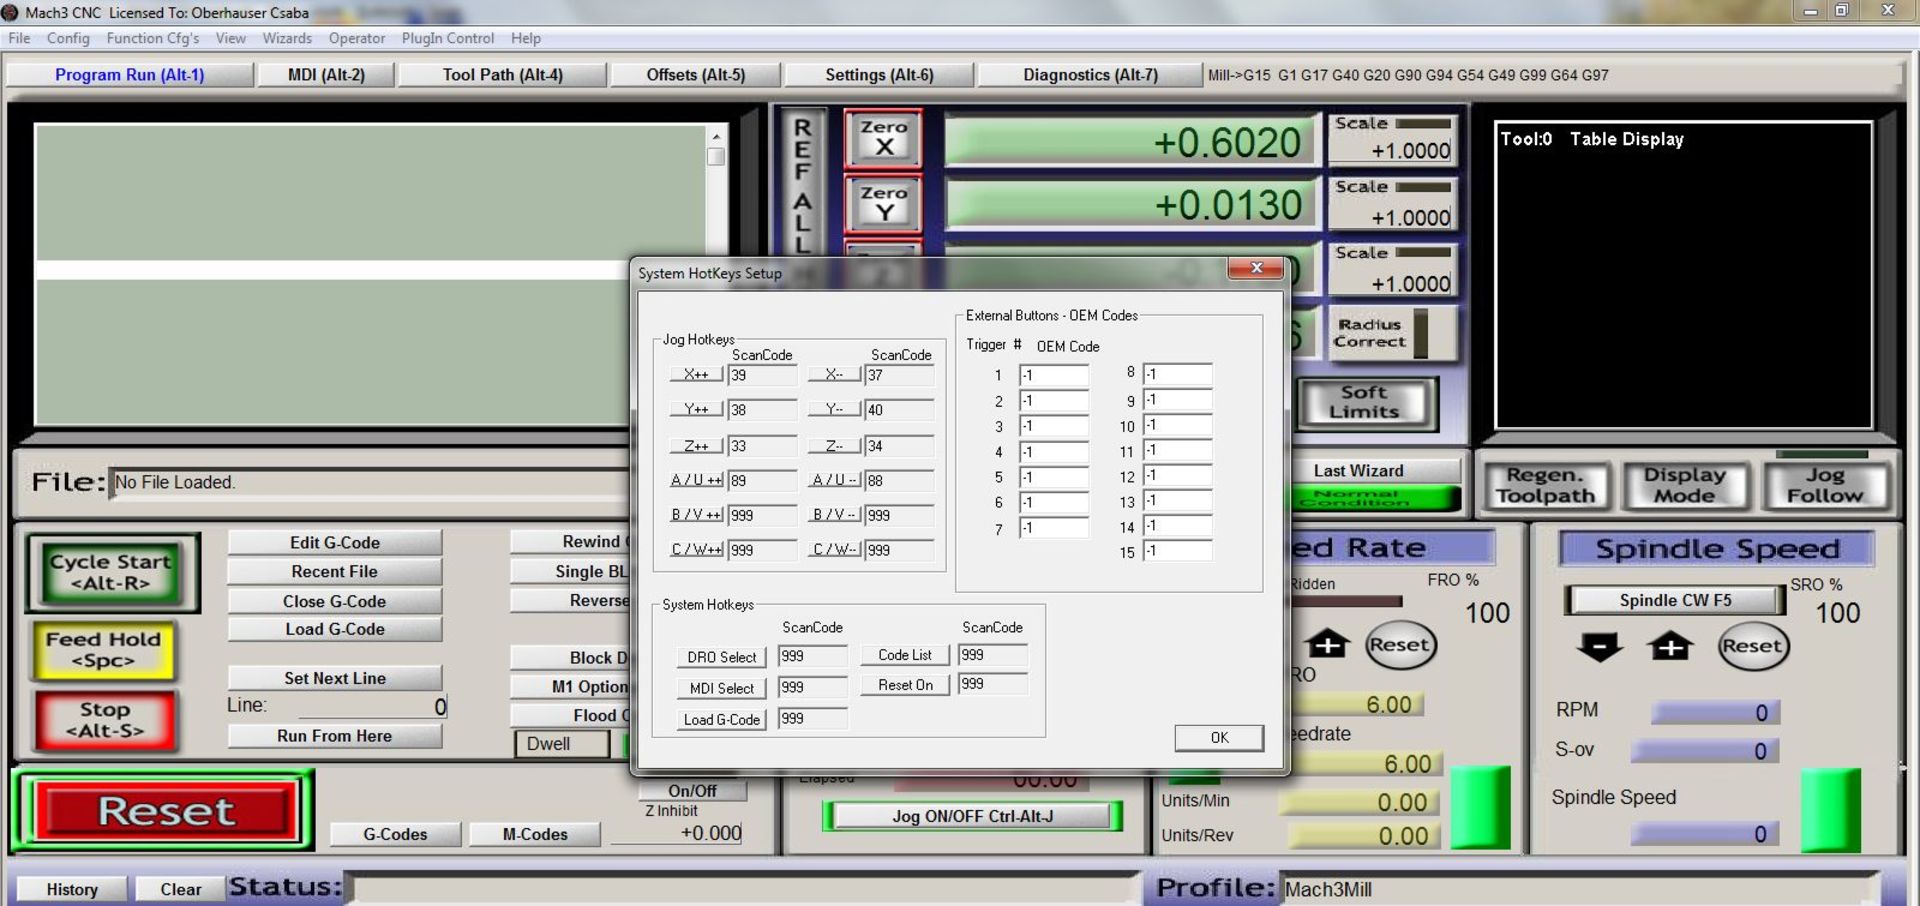
Task: Click the DRO Select hotkey button
Action: pos(721,657)
